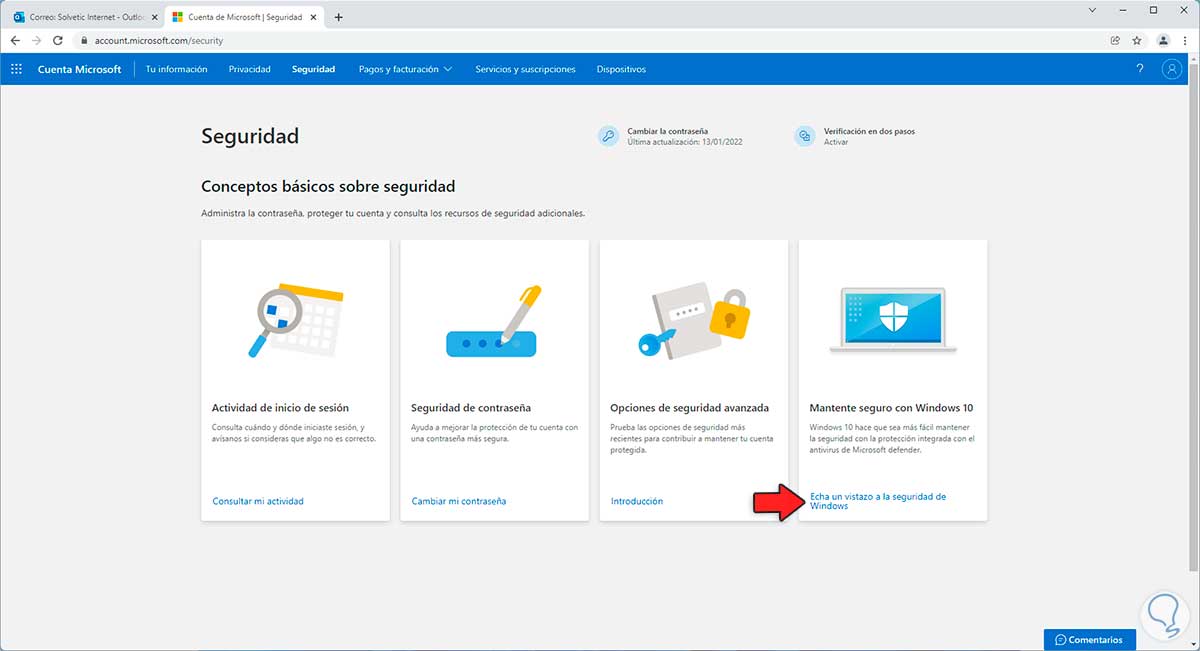The image size is (1200, 651).
Task: Open the Chrome profile avatar
Action: pos(1163,40)
